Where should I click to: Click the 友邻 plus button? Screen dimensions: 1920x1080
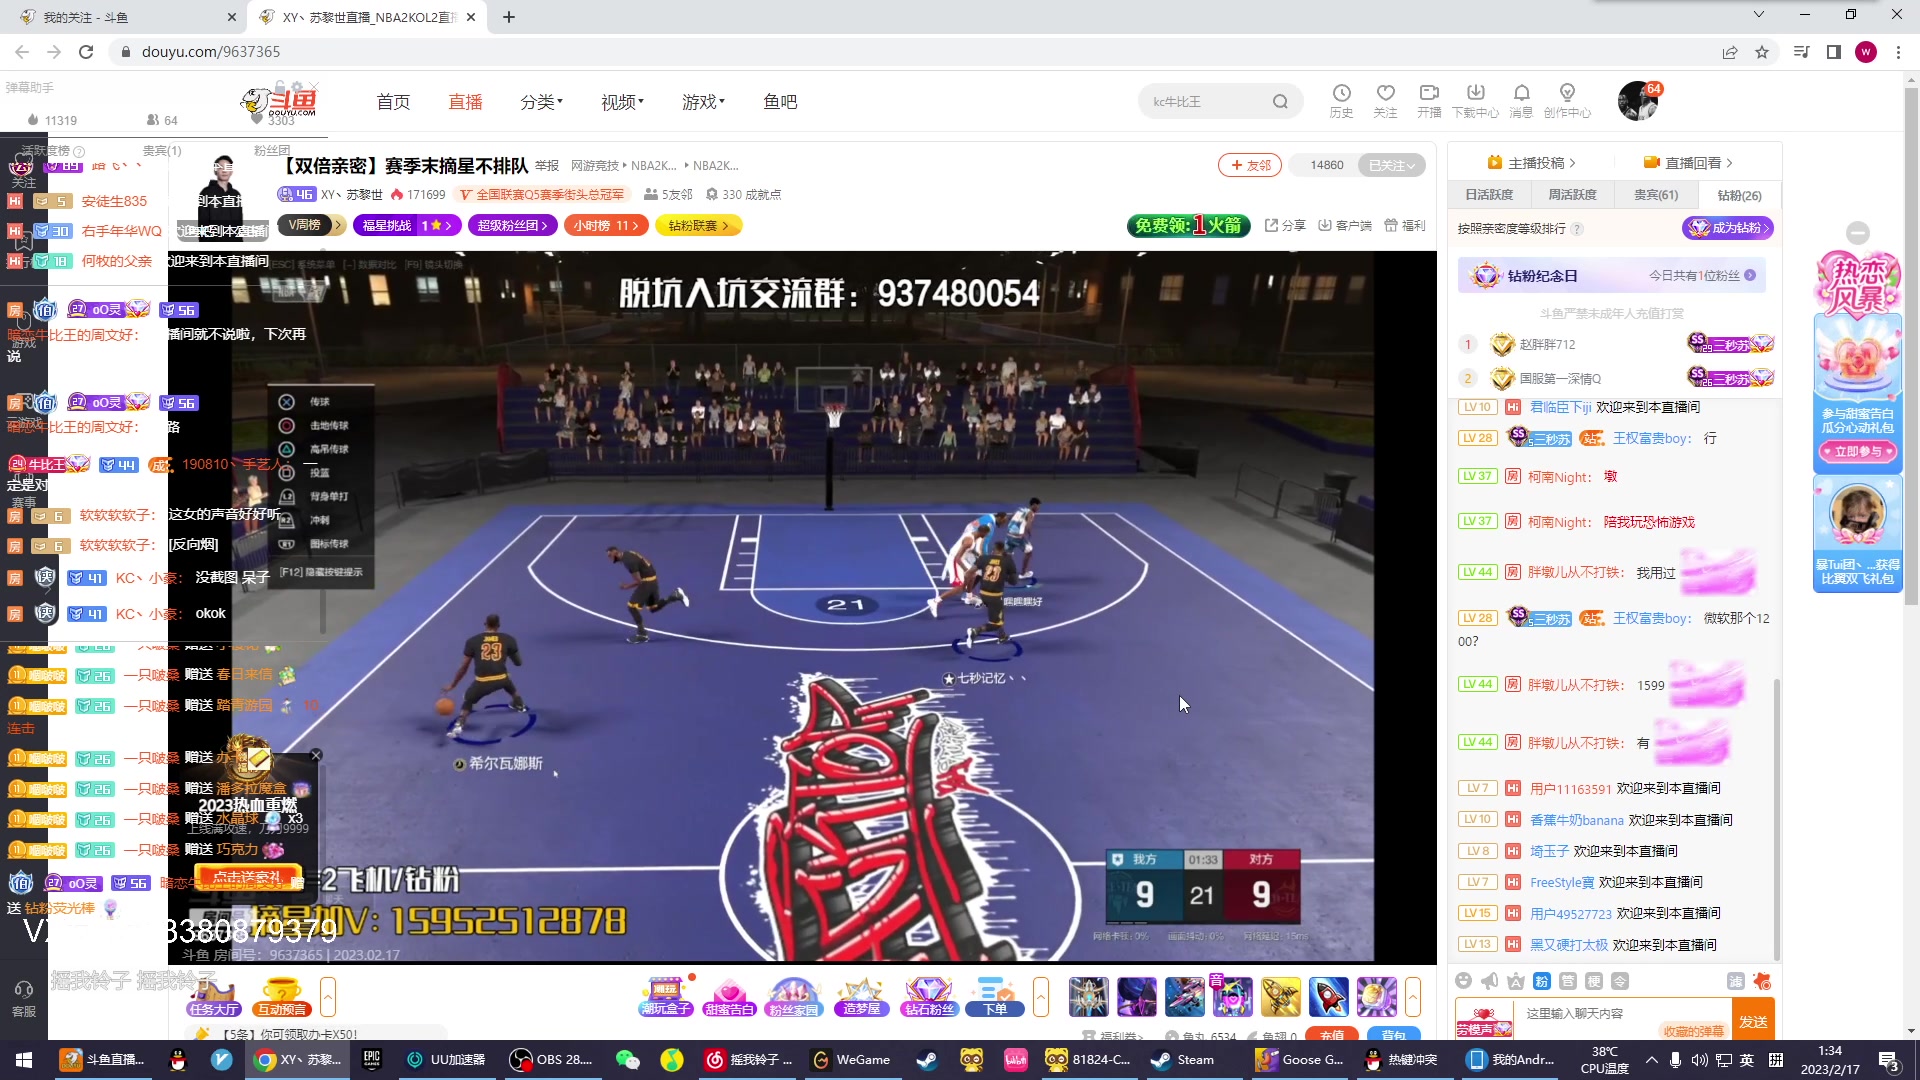(x=1250, y=165)
